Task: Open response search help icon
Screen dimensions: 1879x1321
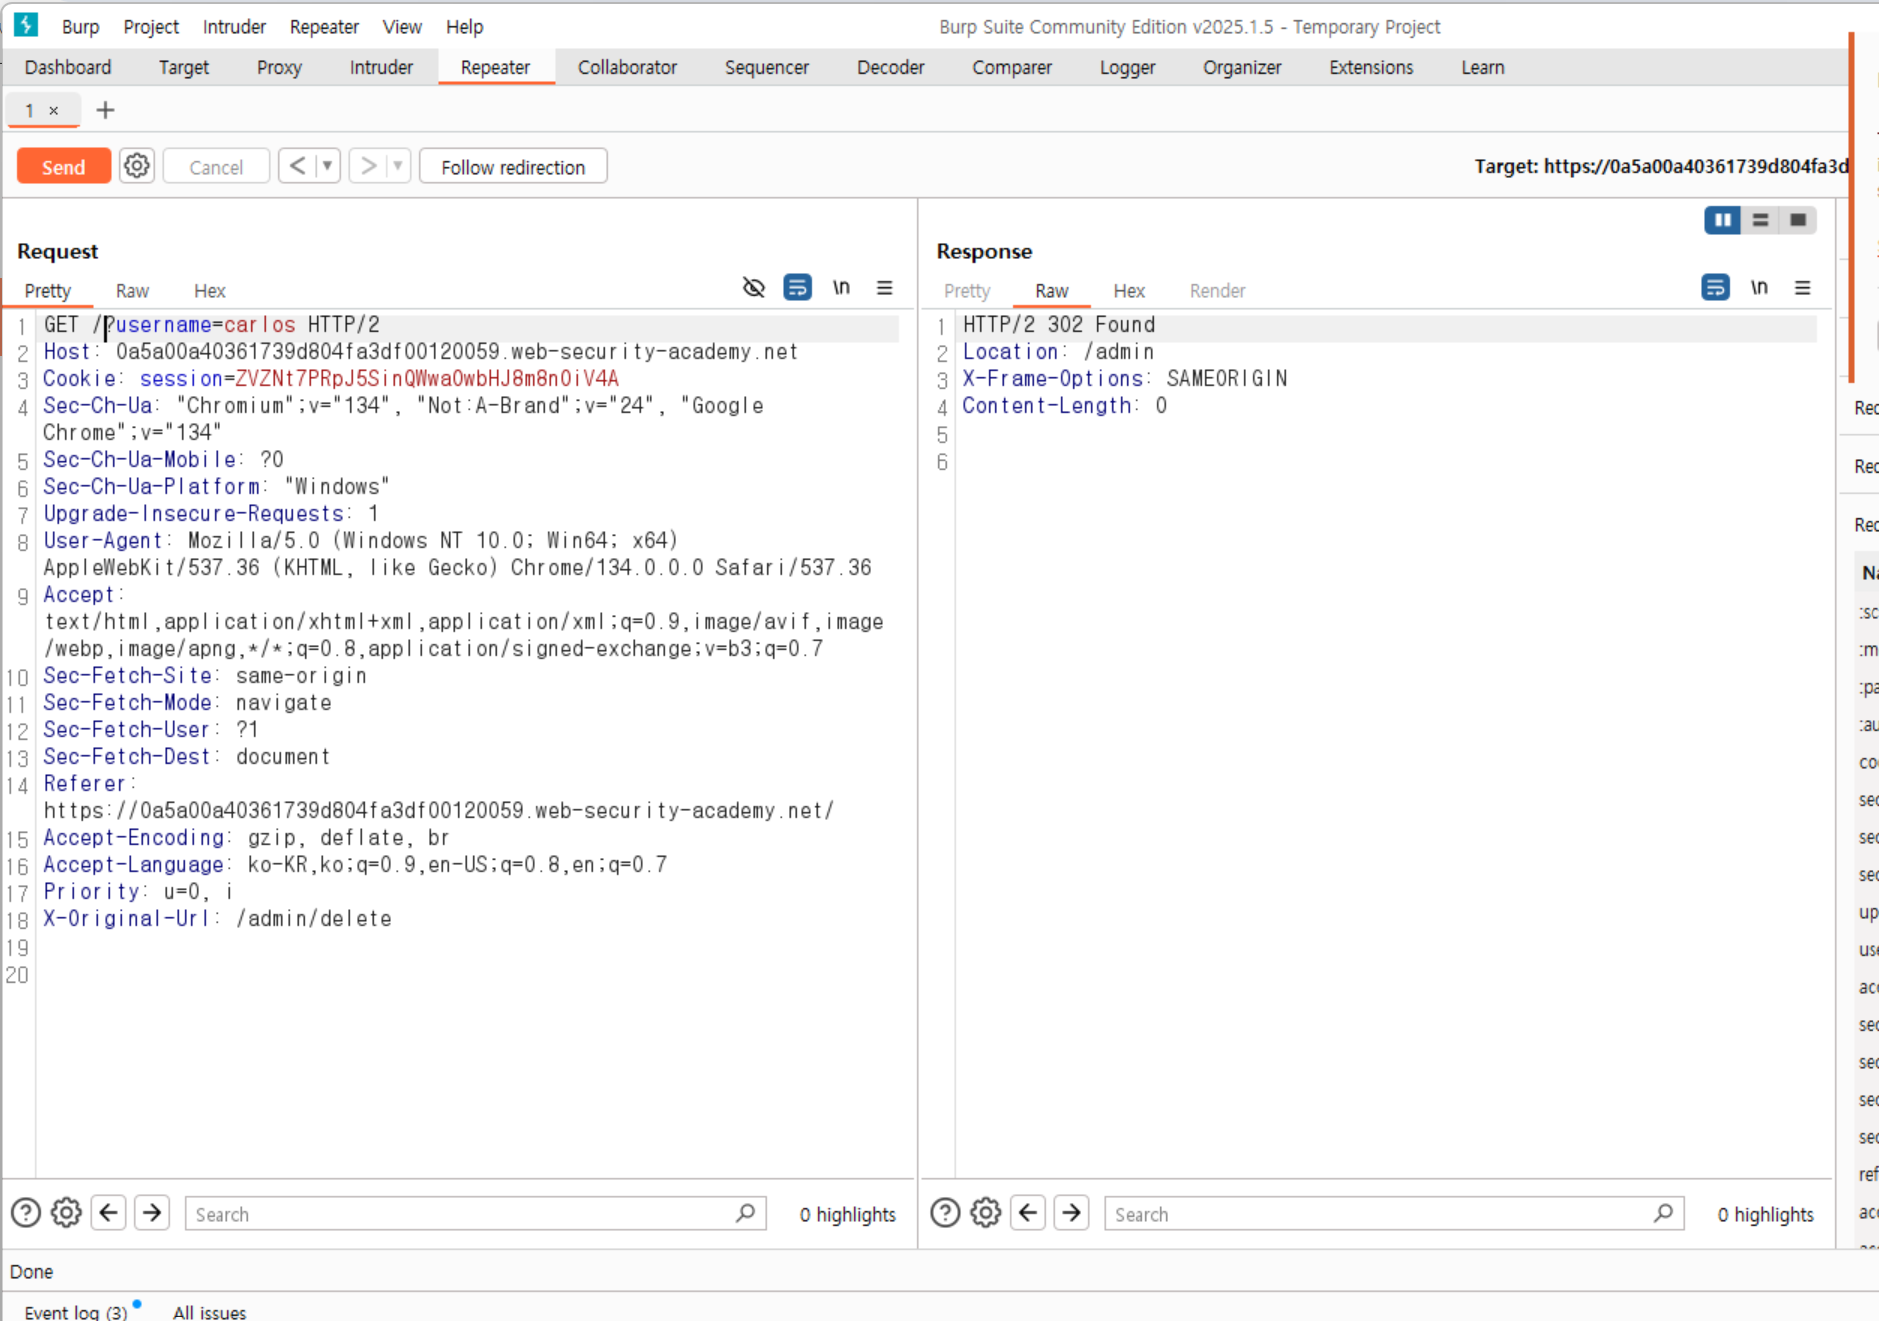Action: click(x=945, y=1213)
